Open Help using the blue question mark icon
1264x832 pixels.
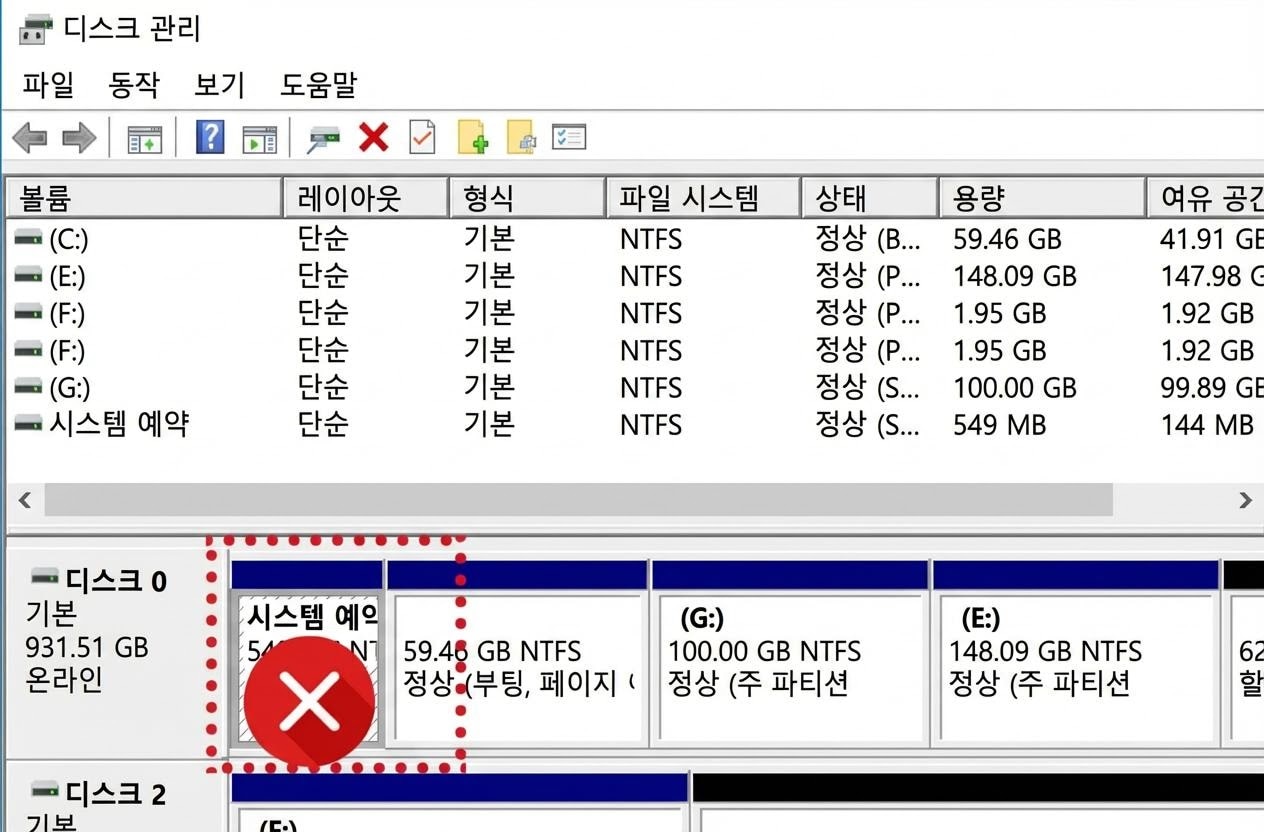pyautogui.click(x=209, y=137)
